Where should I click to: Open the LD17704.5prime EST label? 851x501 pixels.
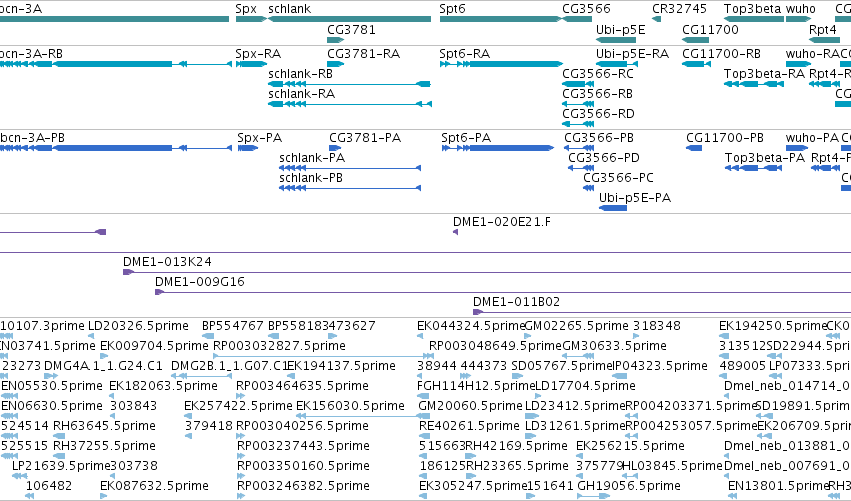click(585, 386)
